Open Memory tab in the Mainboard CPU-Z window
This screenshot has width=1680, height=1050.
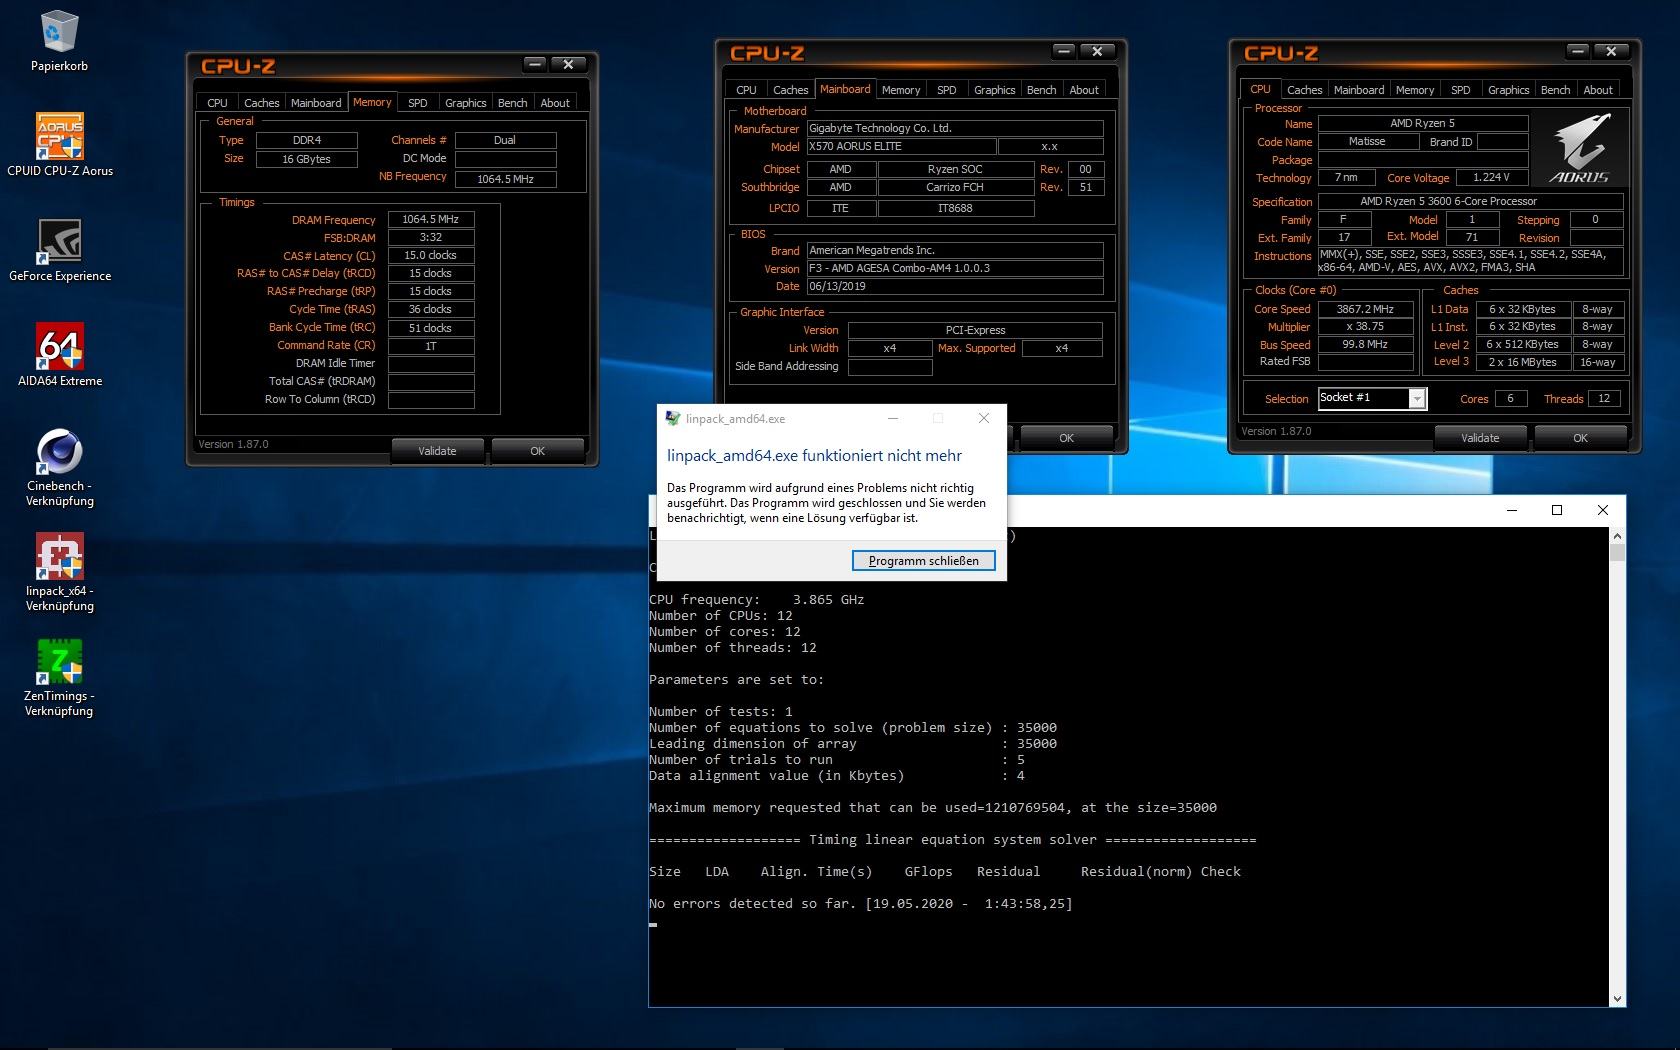click(900, 90)
